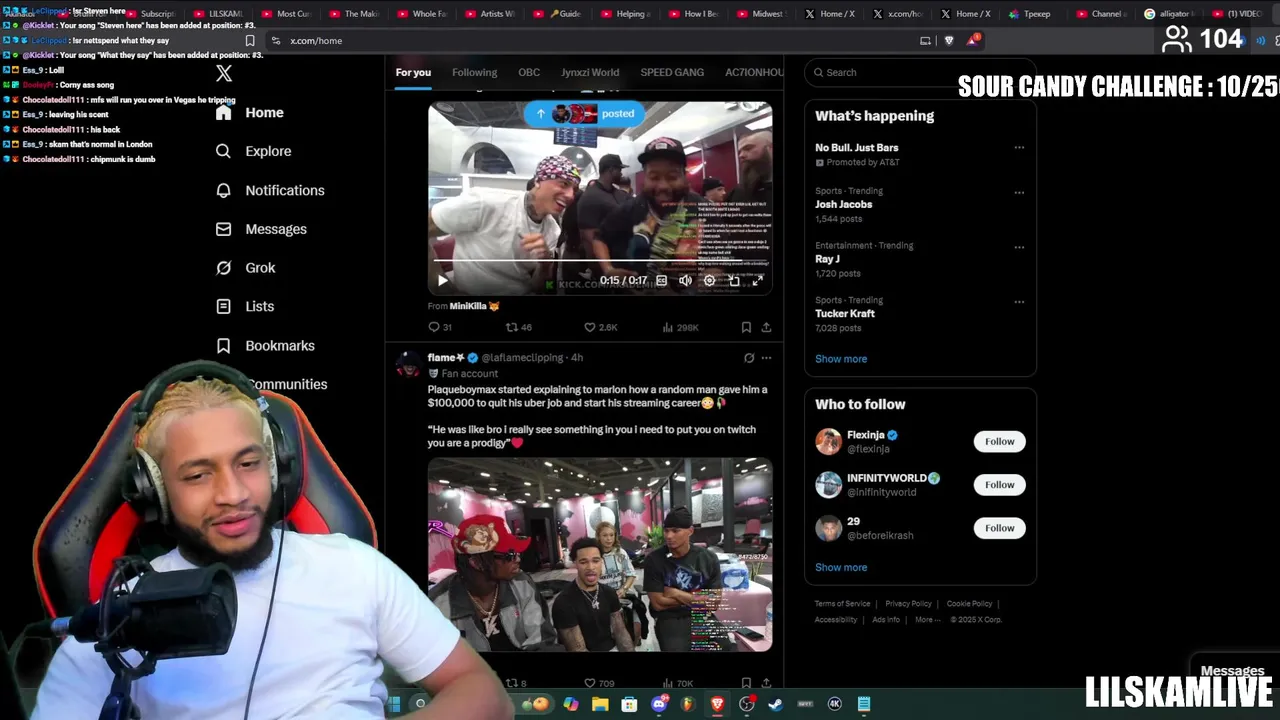Repost the post with 46 reposts
The image size is (1280, 720).
[x=518, y=327]
